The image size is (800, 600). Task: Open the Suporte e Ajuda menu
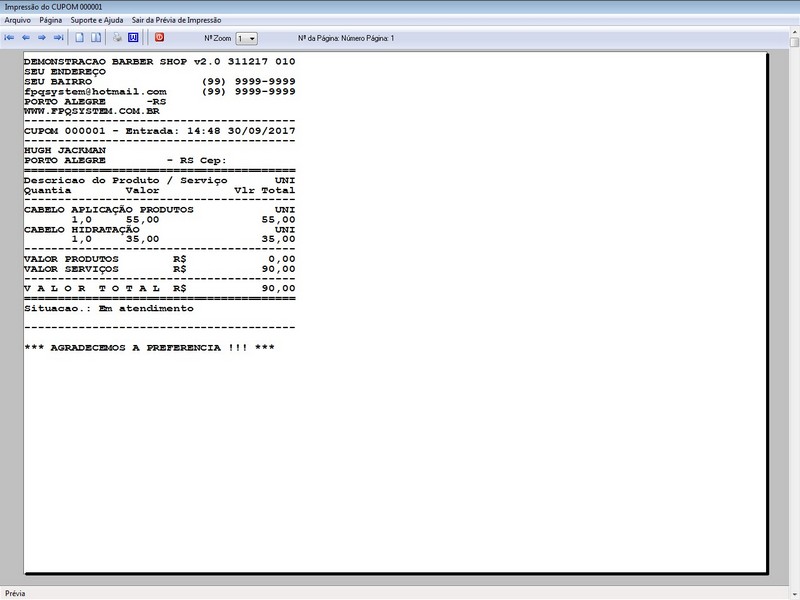pyautogui.click(x=97, y=20)
